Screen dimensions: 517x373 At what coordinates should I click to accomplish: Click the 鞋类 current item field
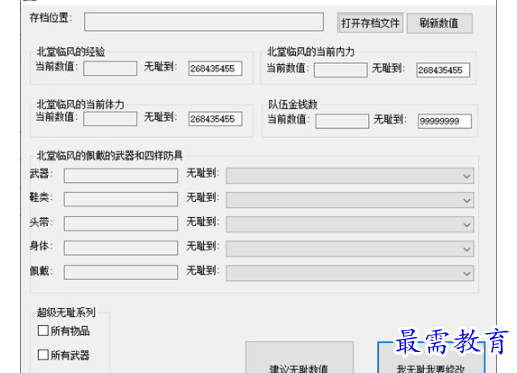click(x=121, y=199)
